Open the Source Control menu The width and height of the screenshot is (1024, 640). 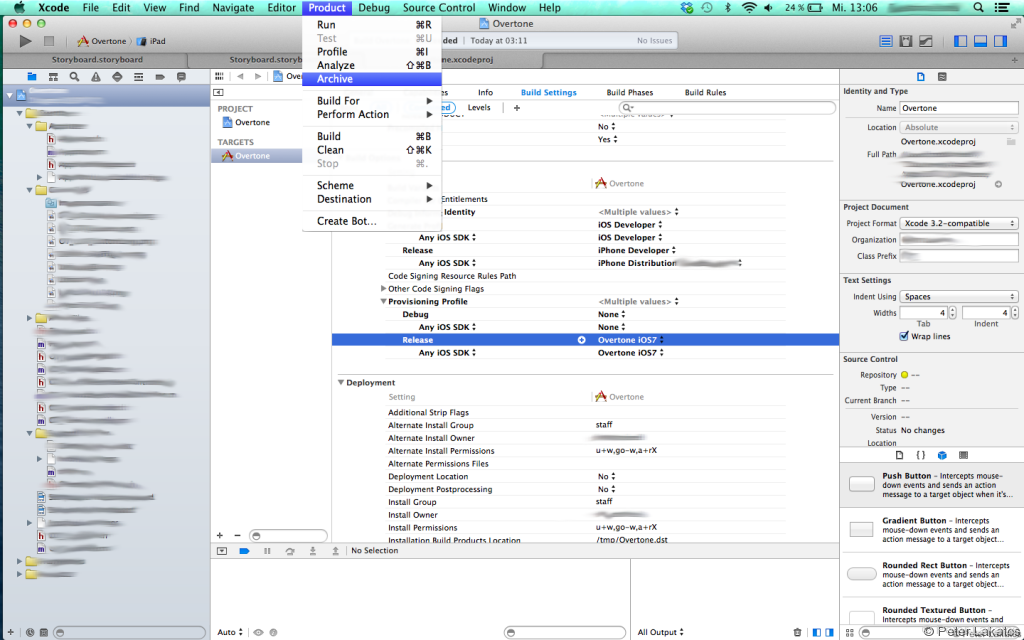[439, 8]
